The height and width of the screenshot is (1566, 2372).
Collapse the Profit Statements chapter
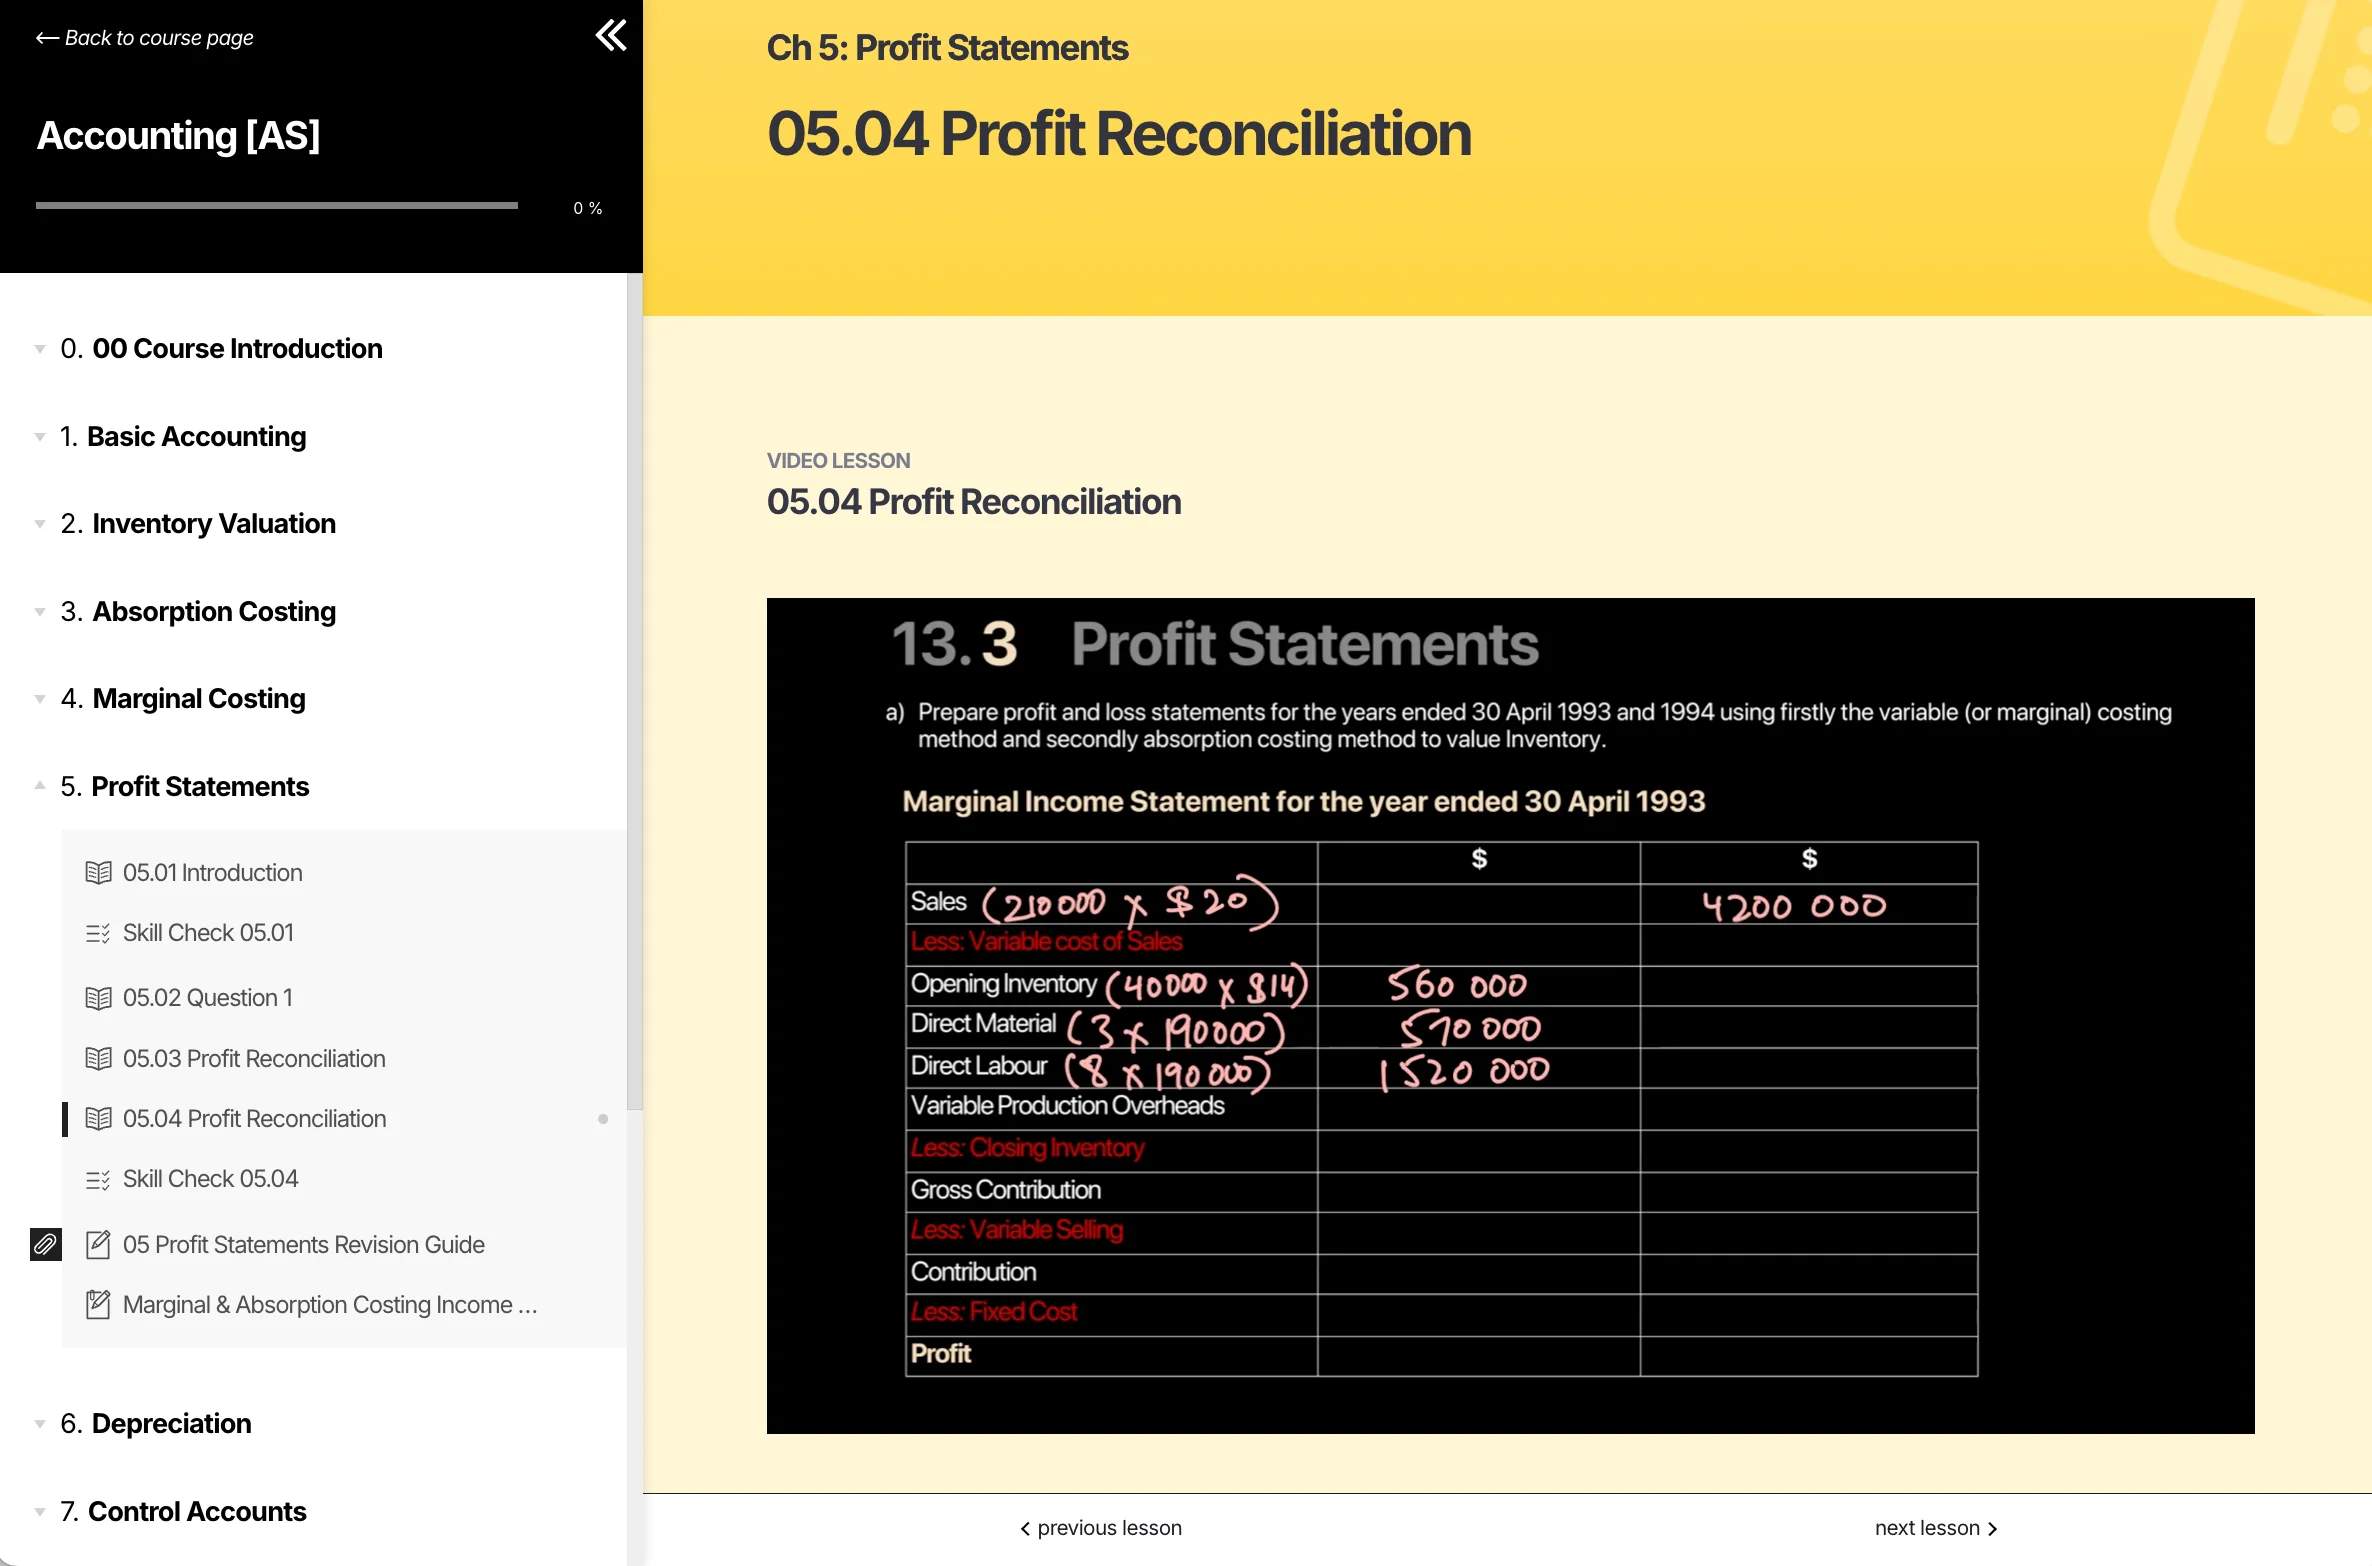(40, 786)
